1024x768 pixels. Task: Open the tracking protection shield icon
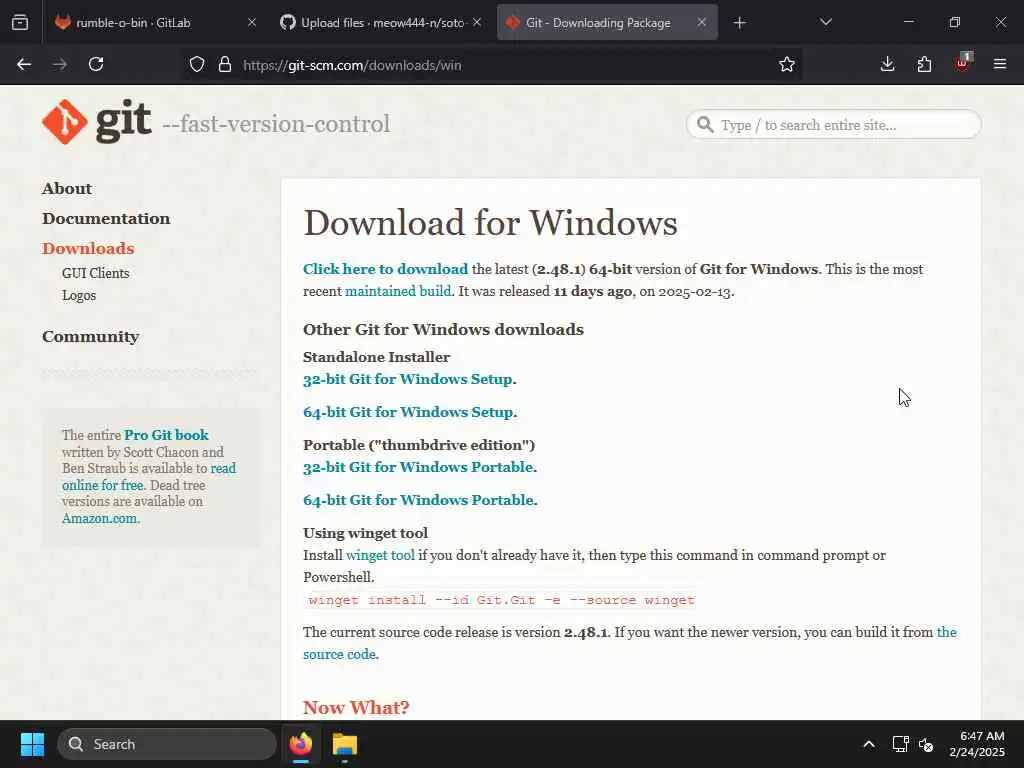coord(197,65)
